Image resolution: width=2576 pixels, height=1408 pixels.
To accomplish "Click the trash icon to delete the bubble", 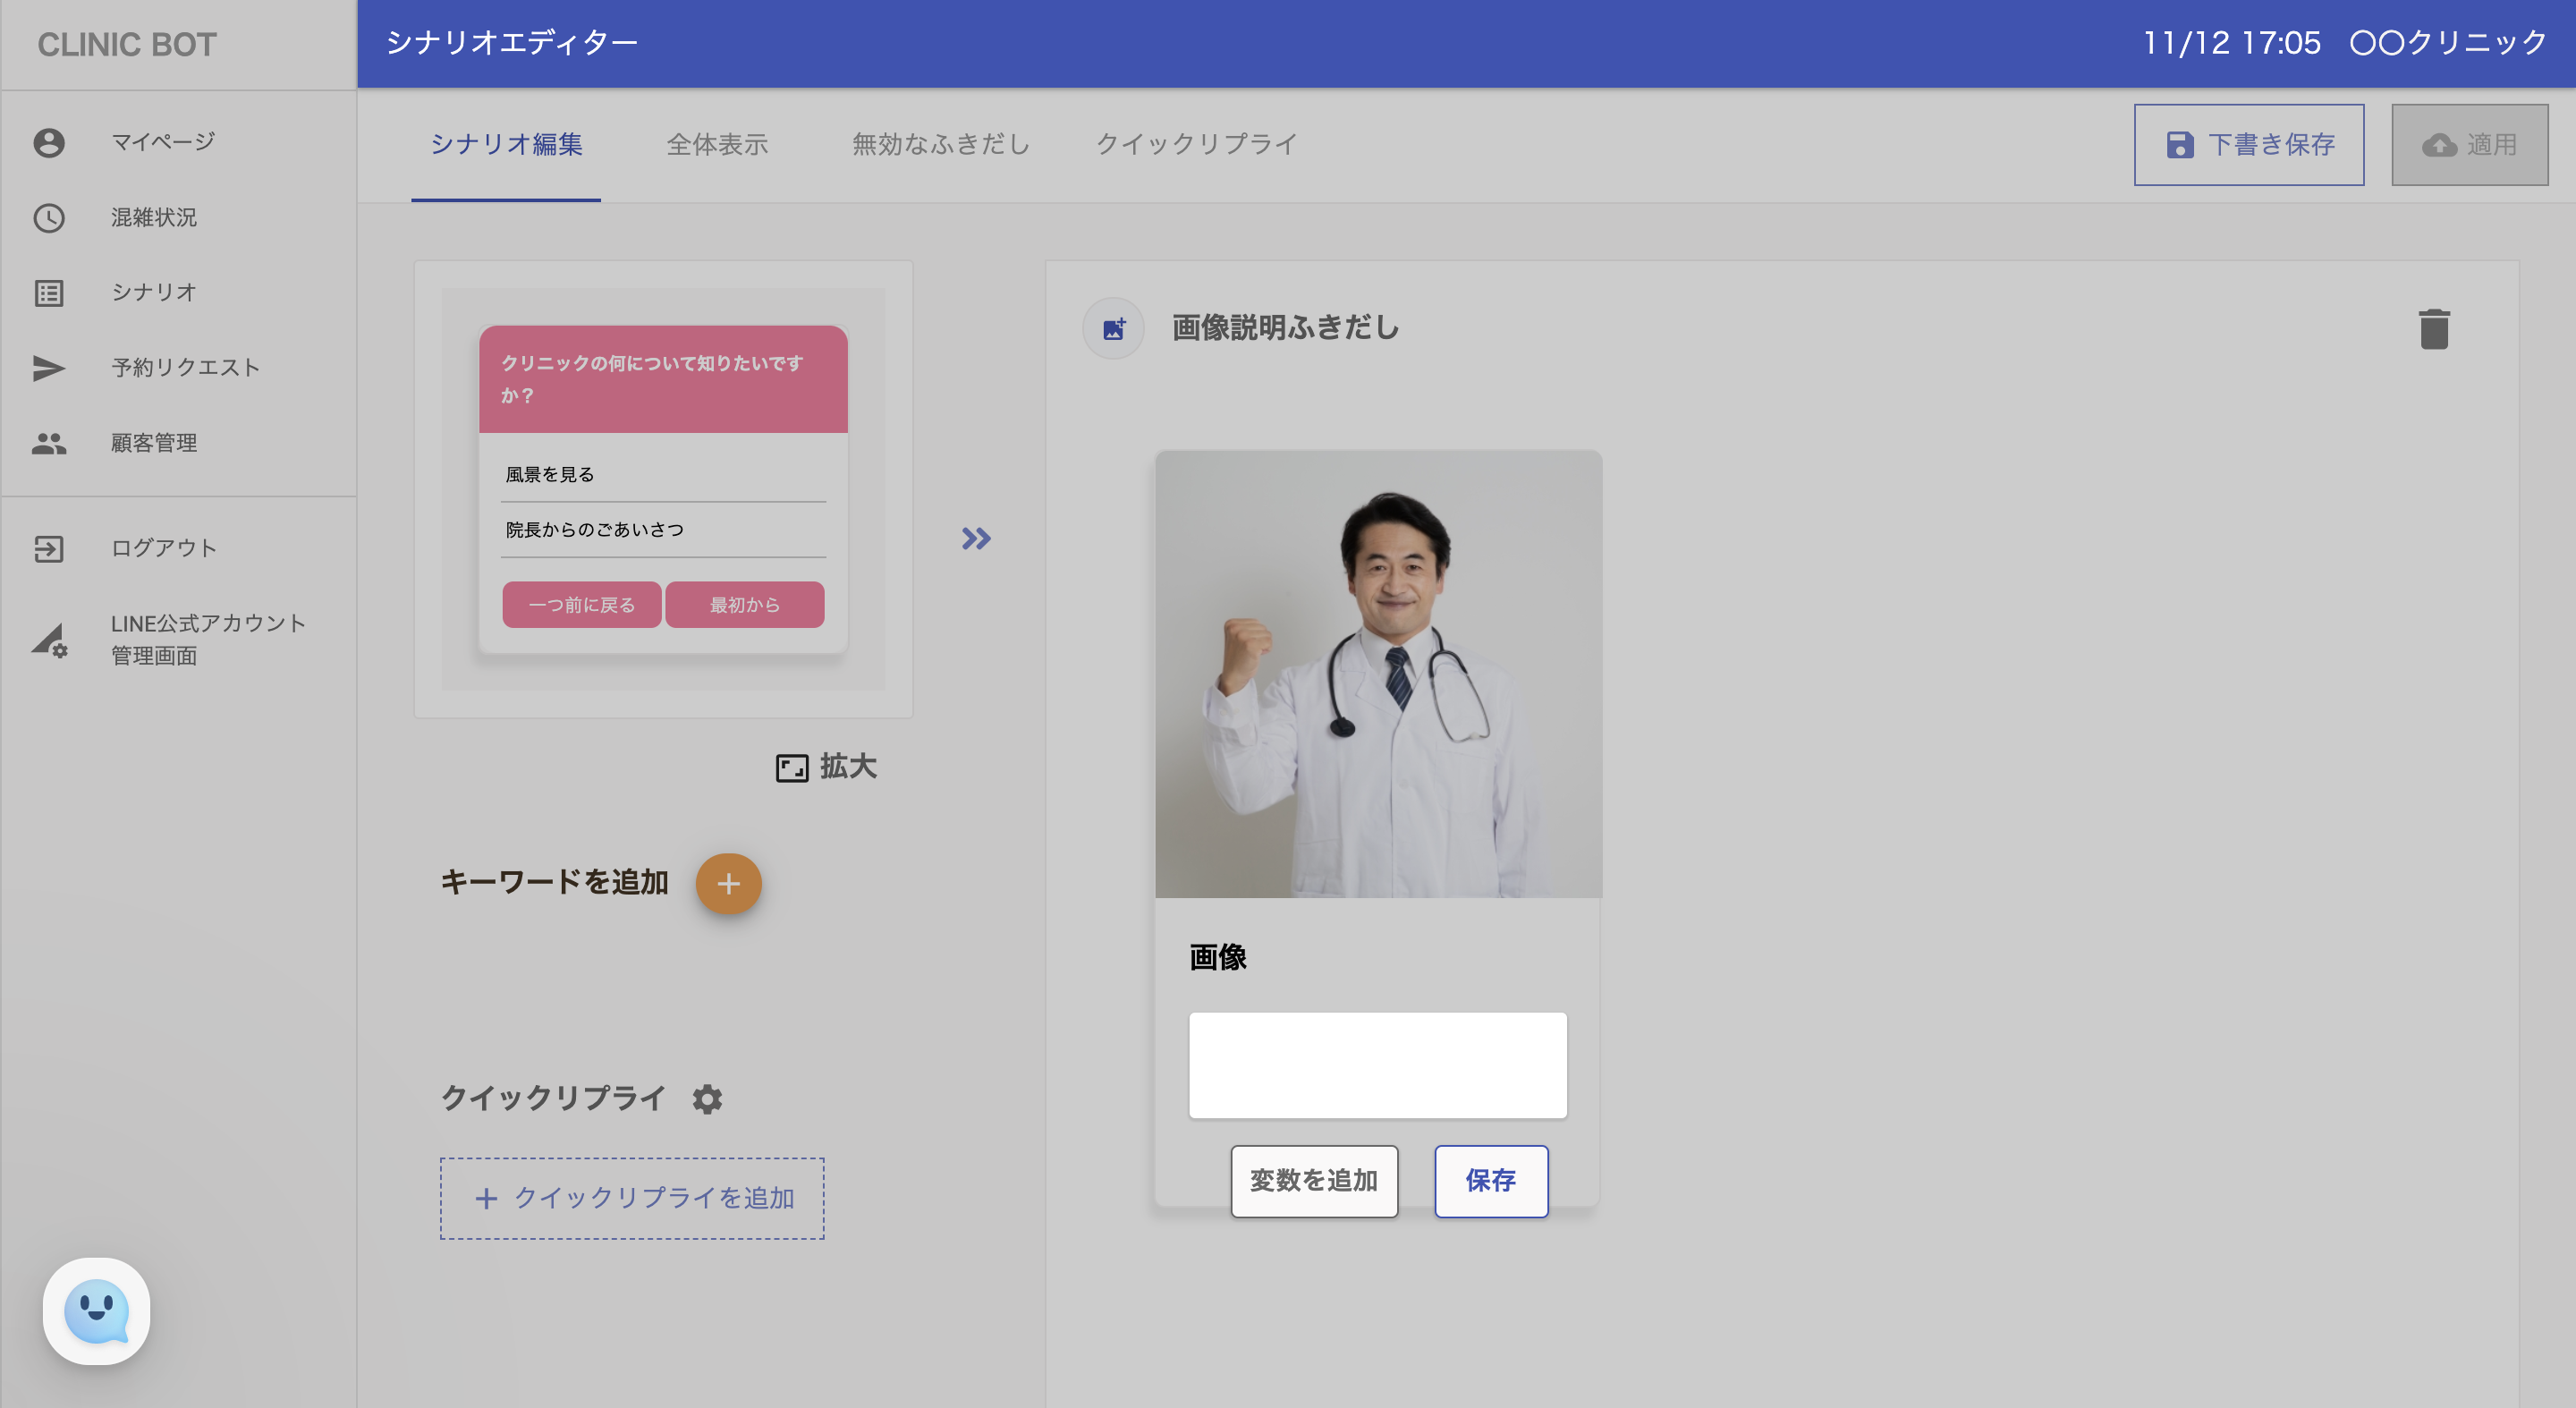I will [2433, 329].
